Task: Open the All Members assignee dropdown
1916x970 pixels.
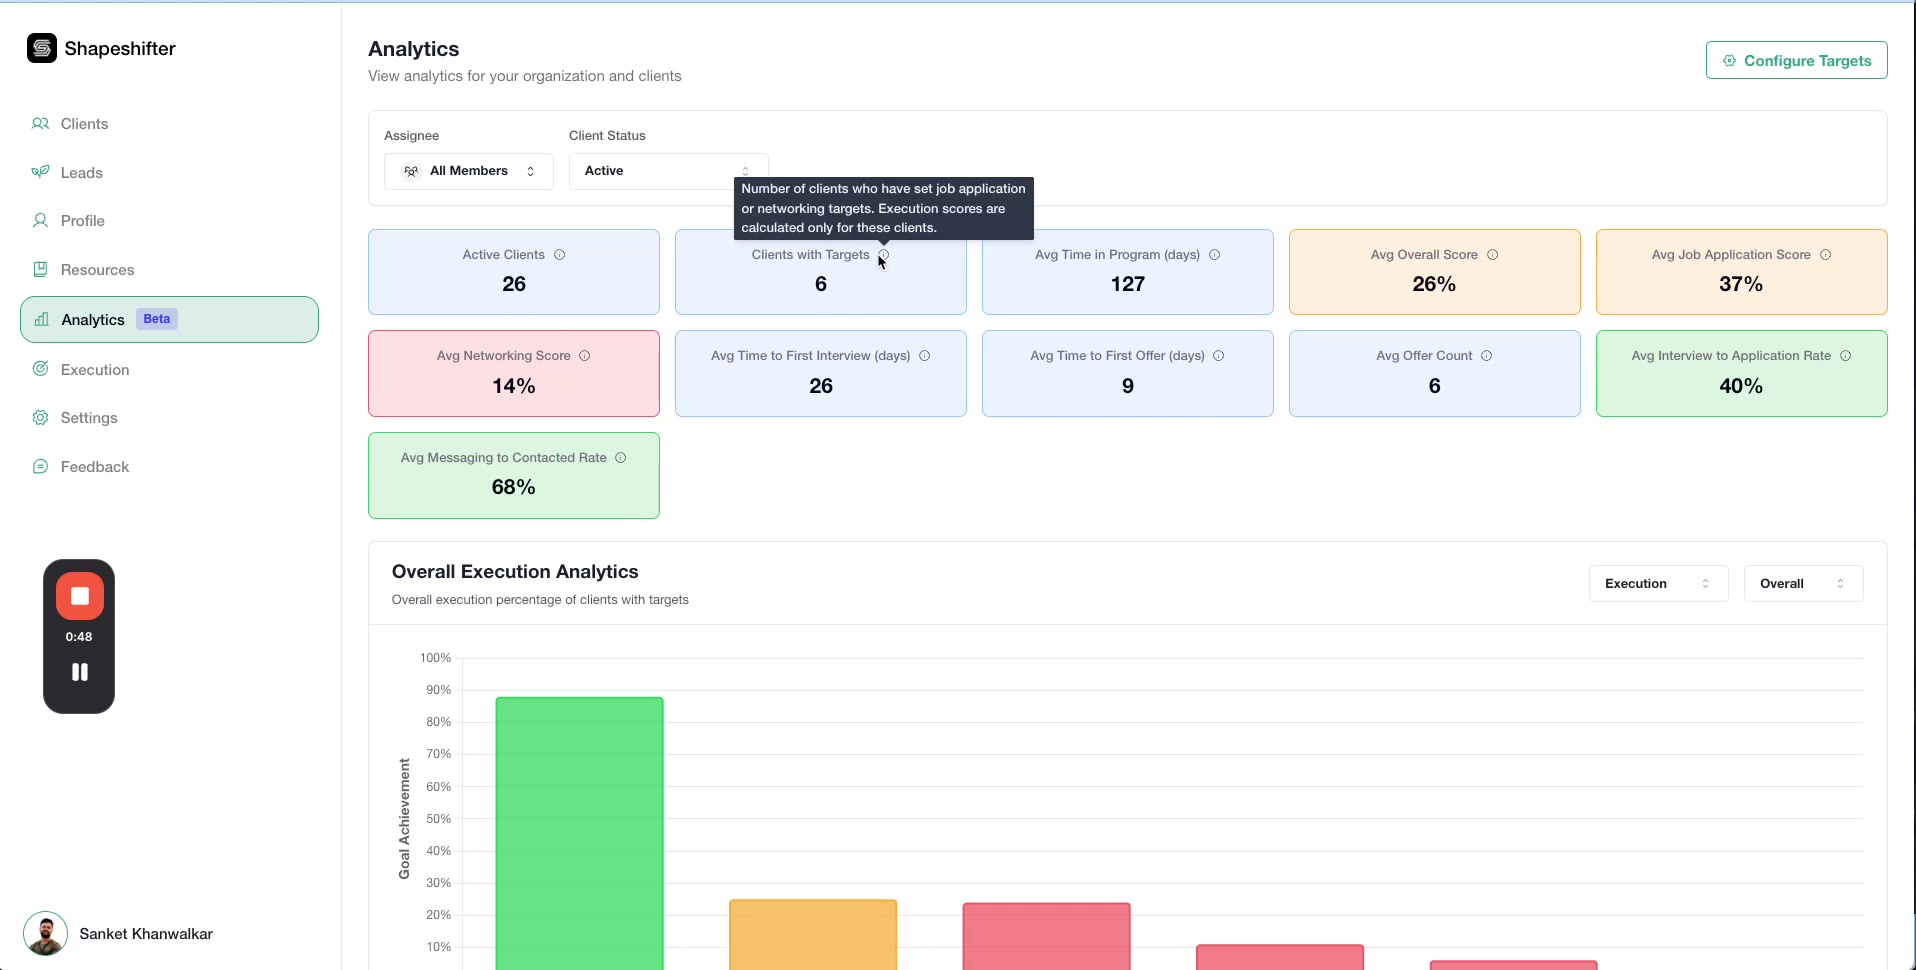Action: click(468, 170)
